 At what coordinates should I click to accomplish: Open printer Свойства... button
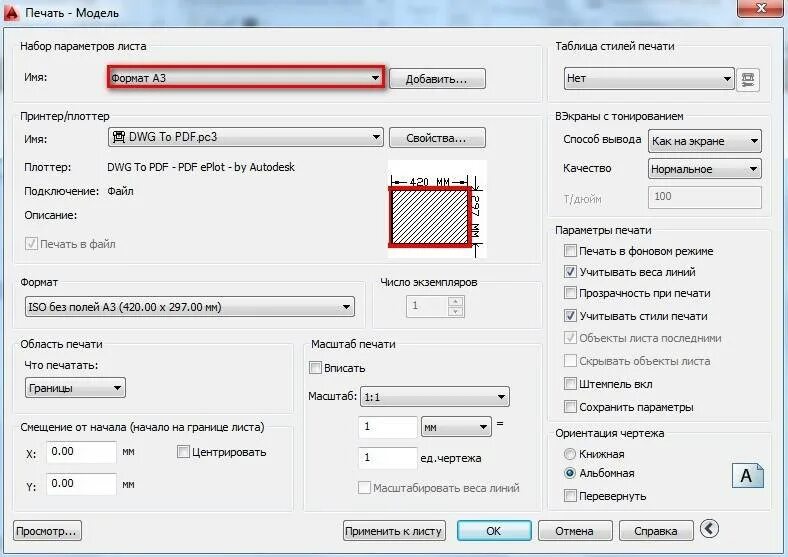pos(437,138)
